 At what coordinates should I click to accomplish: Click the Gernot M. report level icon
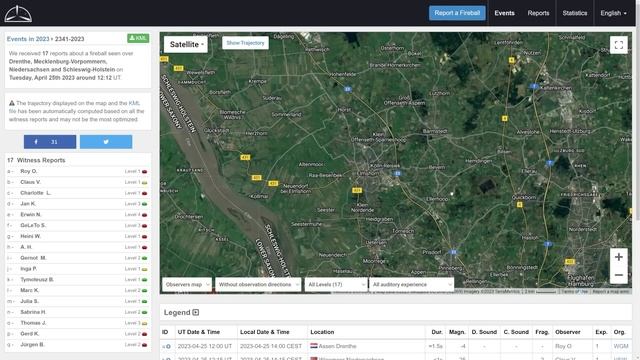pos(144,258)
